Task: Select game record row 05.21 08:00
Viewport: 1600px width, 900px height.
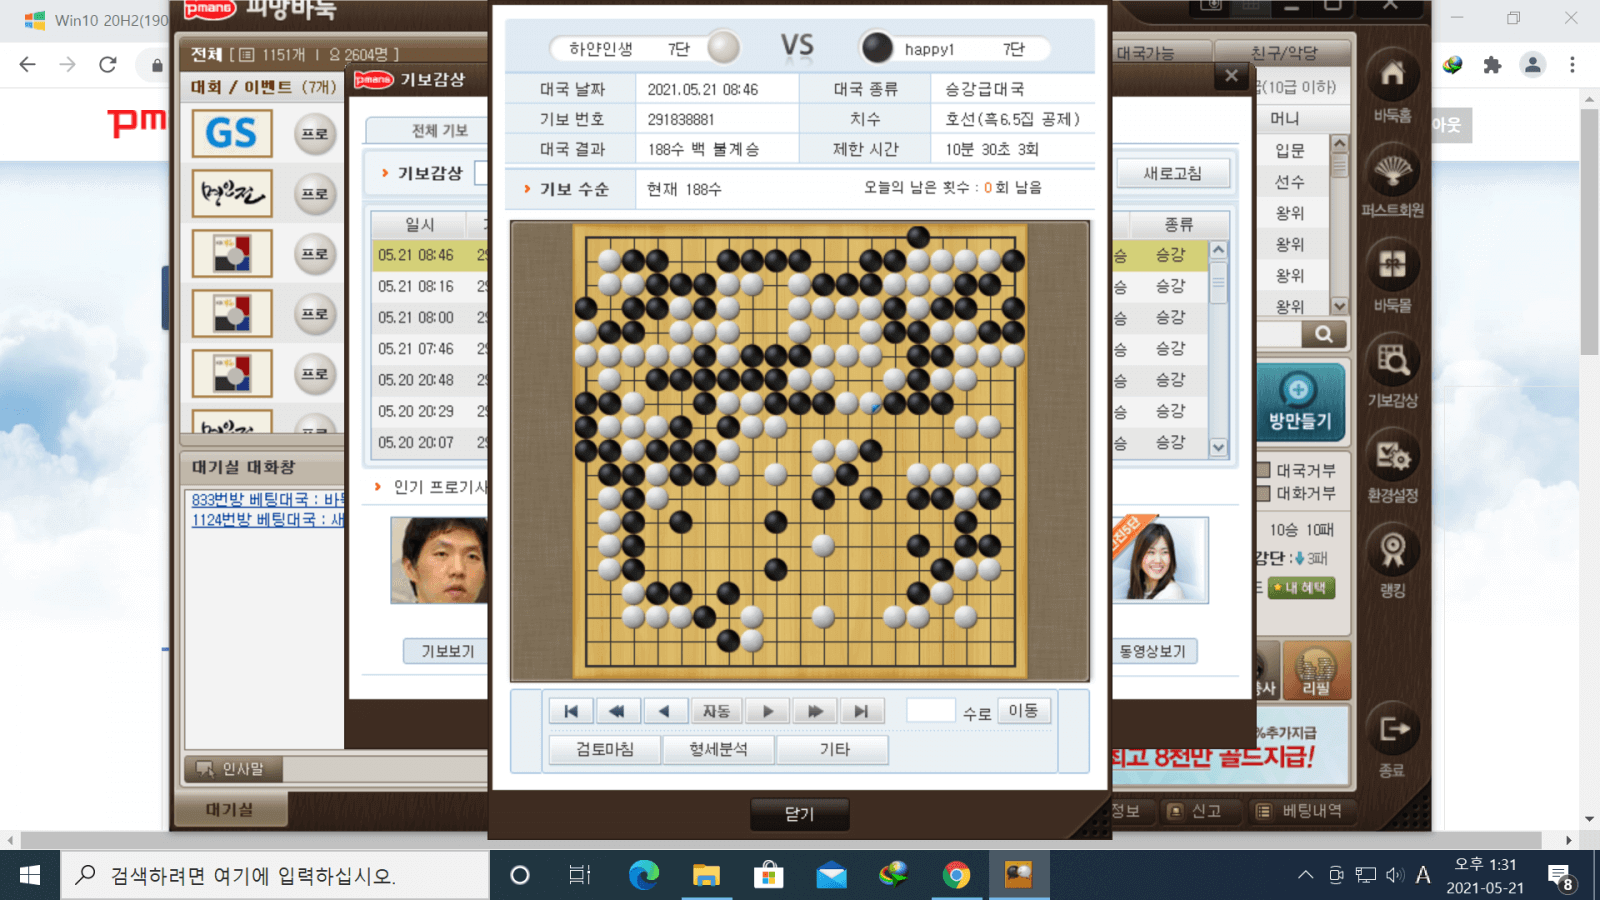Action: click(430, 317)
